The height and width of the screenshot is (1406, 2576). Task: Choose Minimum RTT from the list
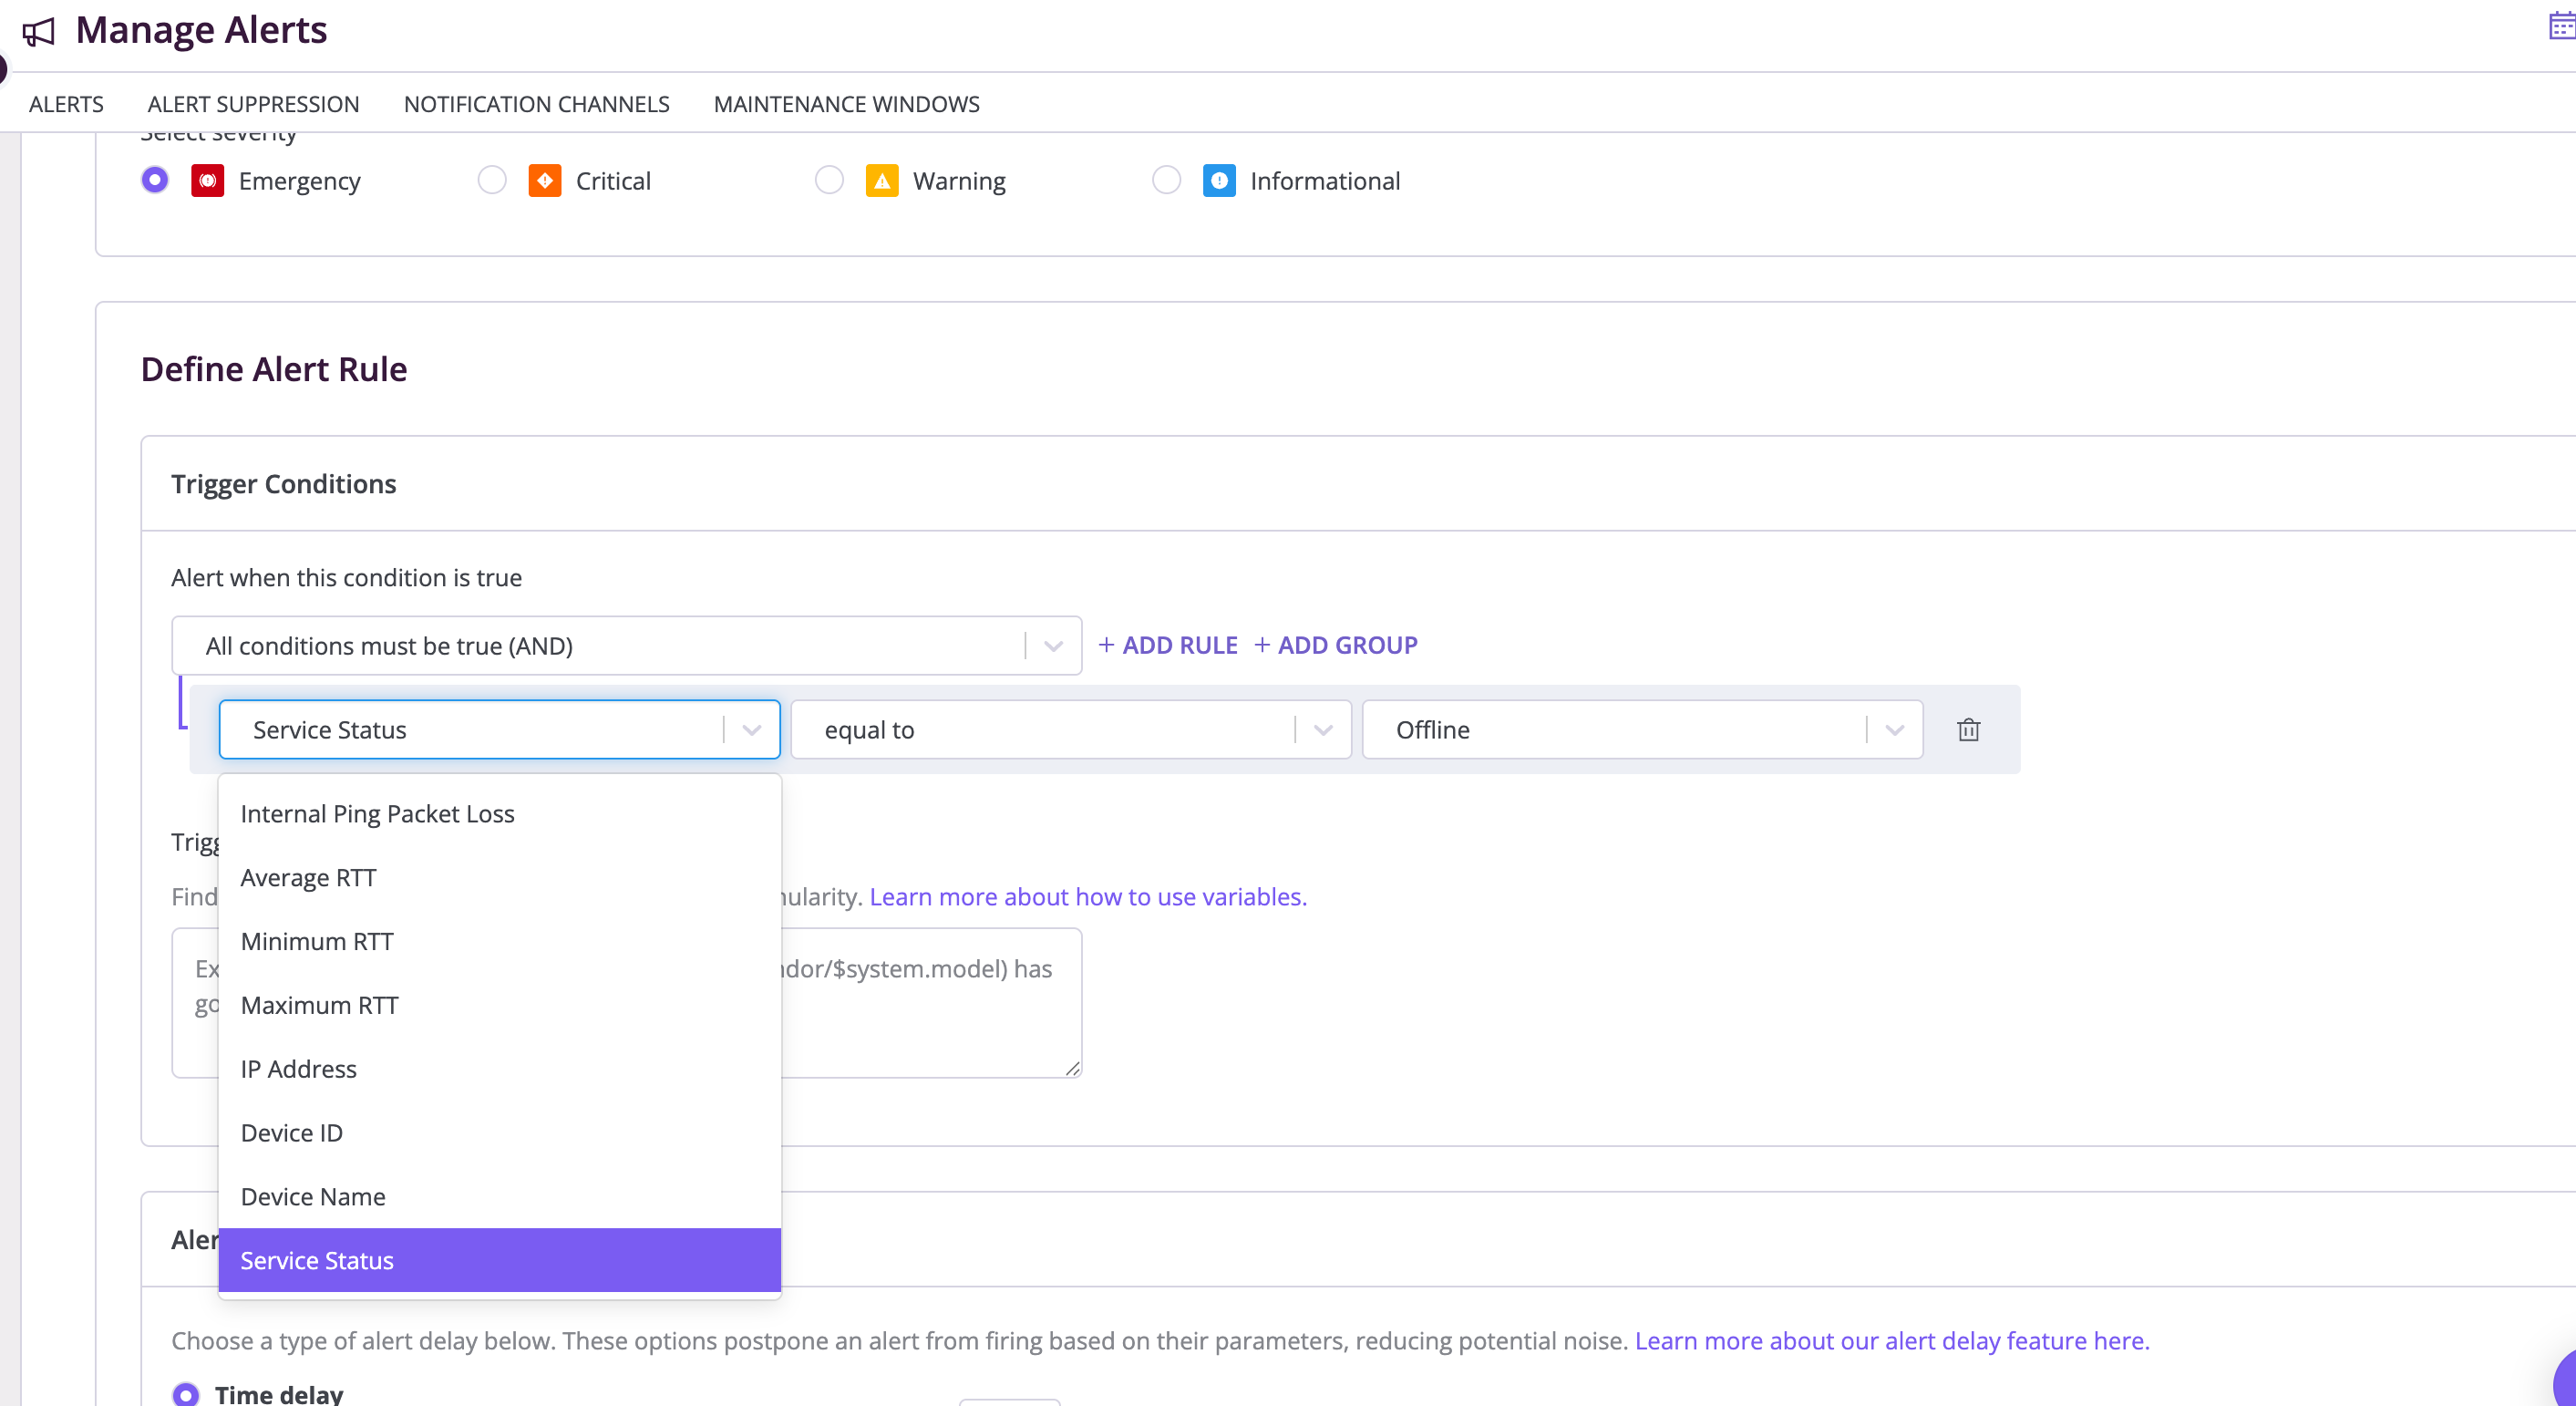499,942
